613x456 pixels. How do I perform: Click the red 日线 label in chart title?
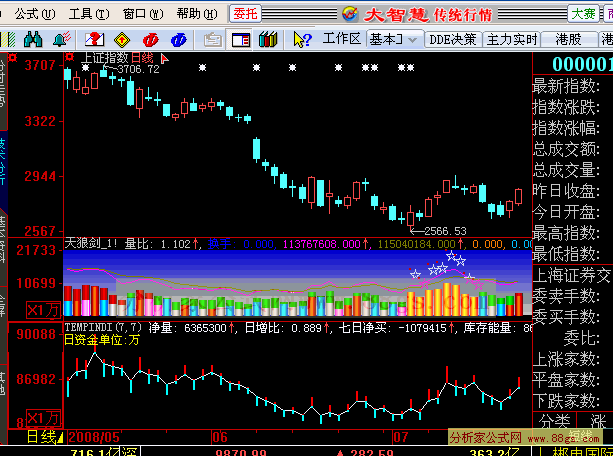(142, 58)
